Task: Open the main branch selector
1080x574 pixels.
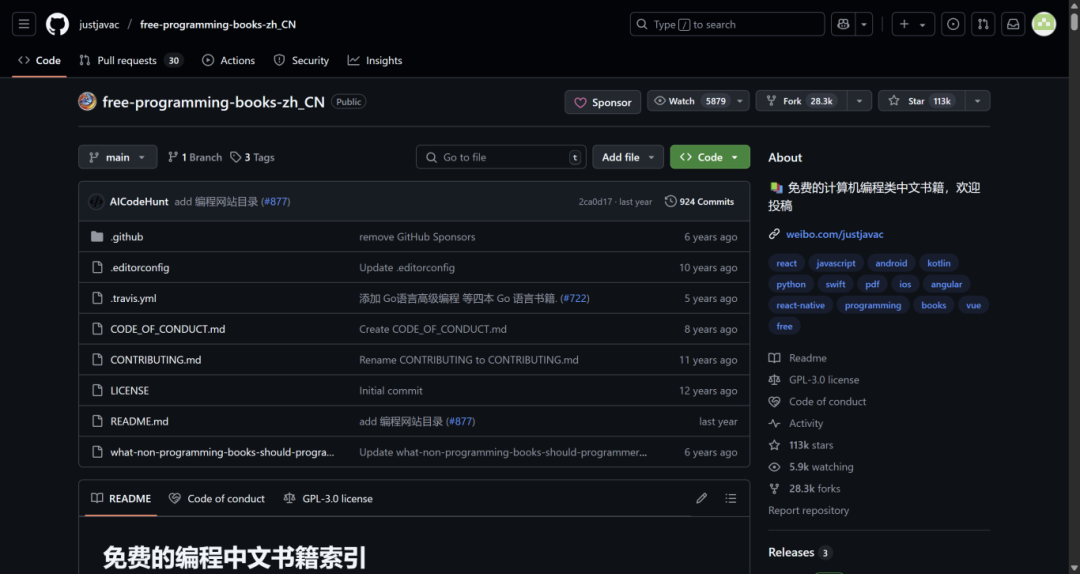Action: 118,157
